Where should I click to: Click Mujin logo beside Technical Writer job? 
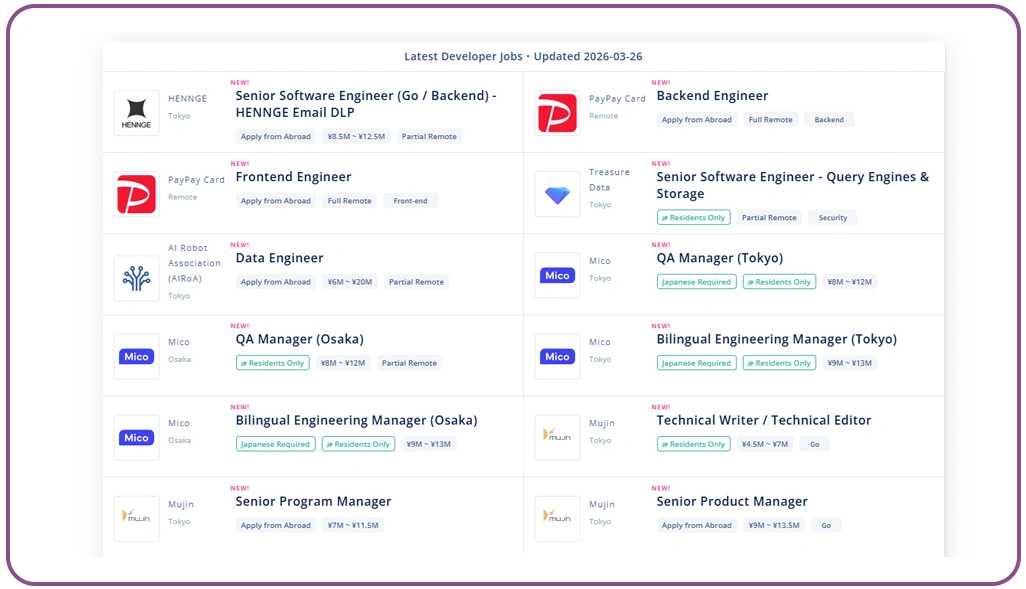tap(557, 438)
